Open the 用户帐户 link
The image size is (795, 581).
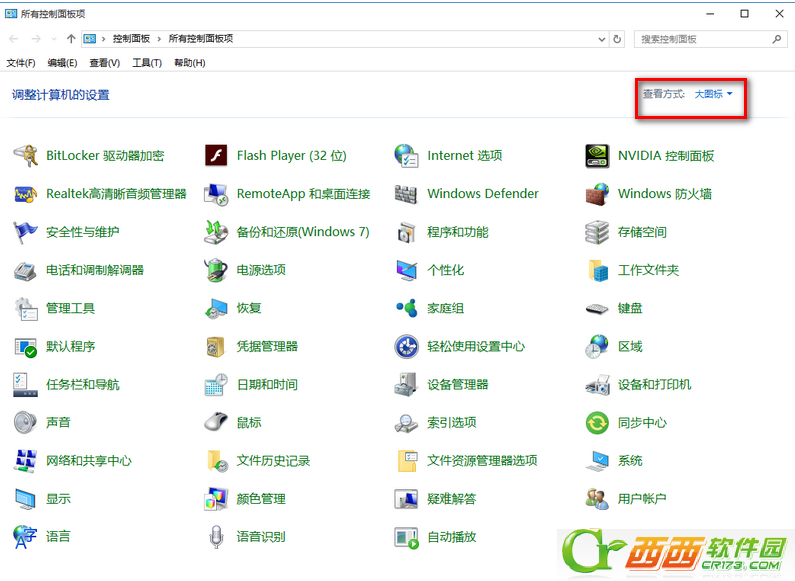pyautogui.click(x=642, y=499)
